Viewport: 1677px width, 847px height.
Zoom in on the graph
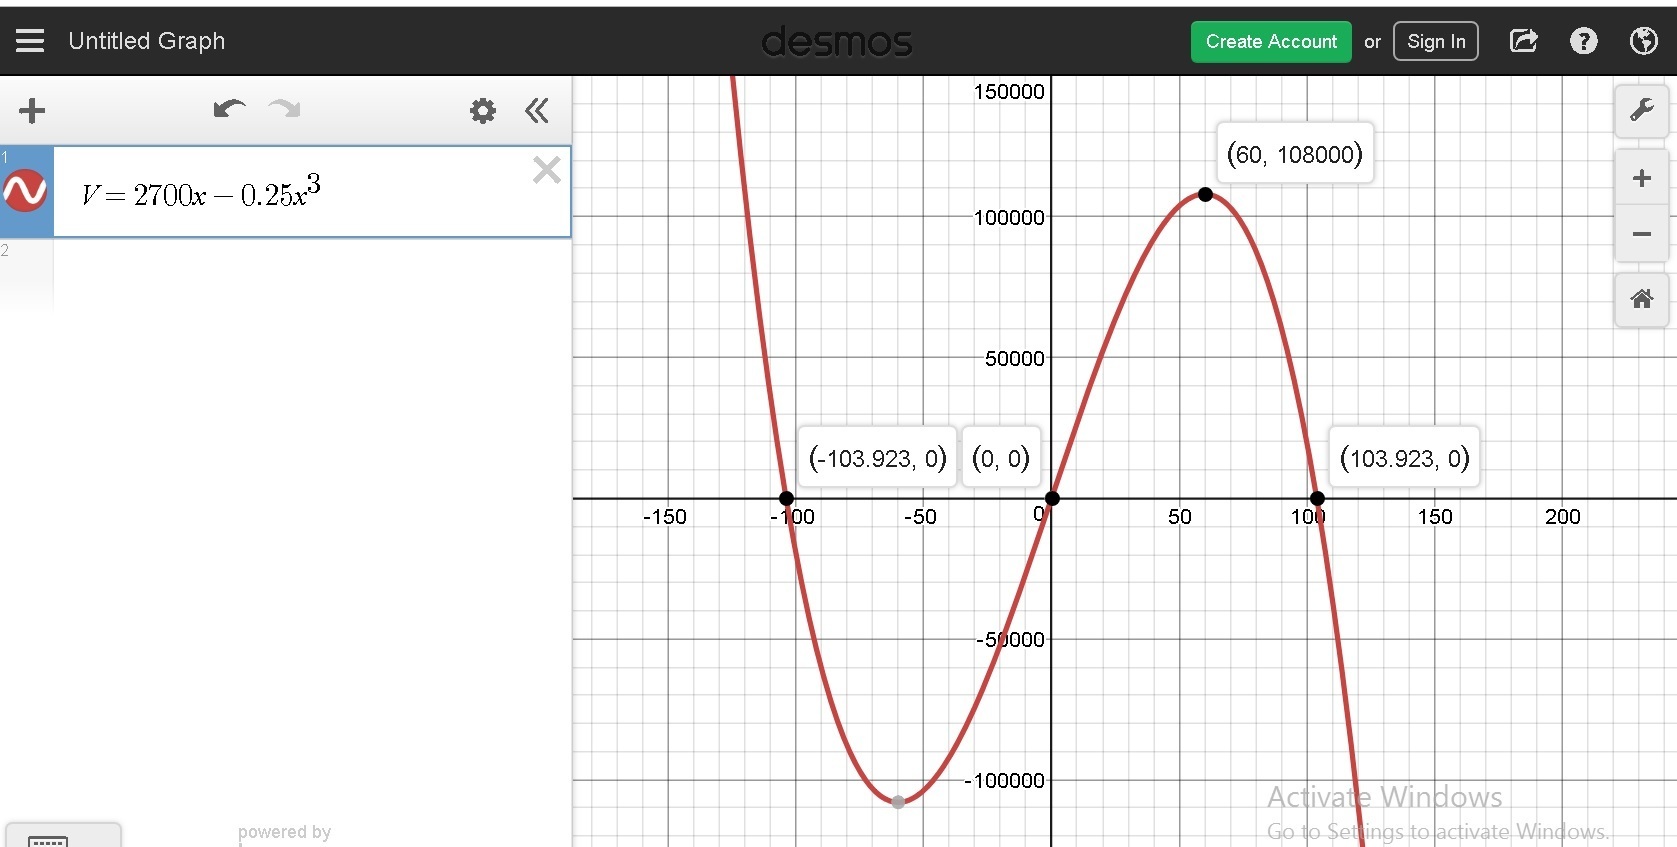(x=1642, y=178)
